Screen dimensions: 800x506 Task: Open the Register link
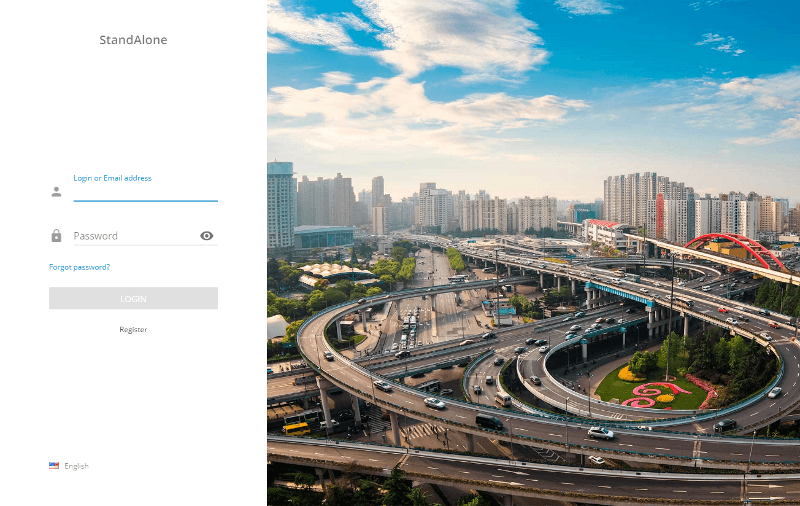click(x=133, y=330)
